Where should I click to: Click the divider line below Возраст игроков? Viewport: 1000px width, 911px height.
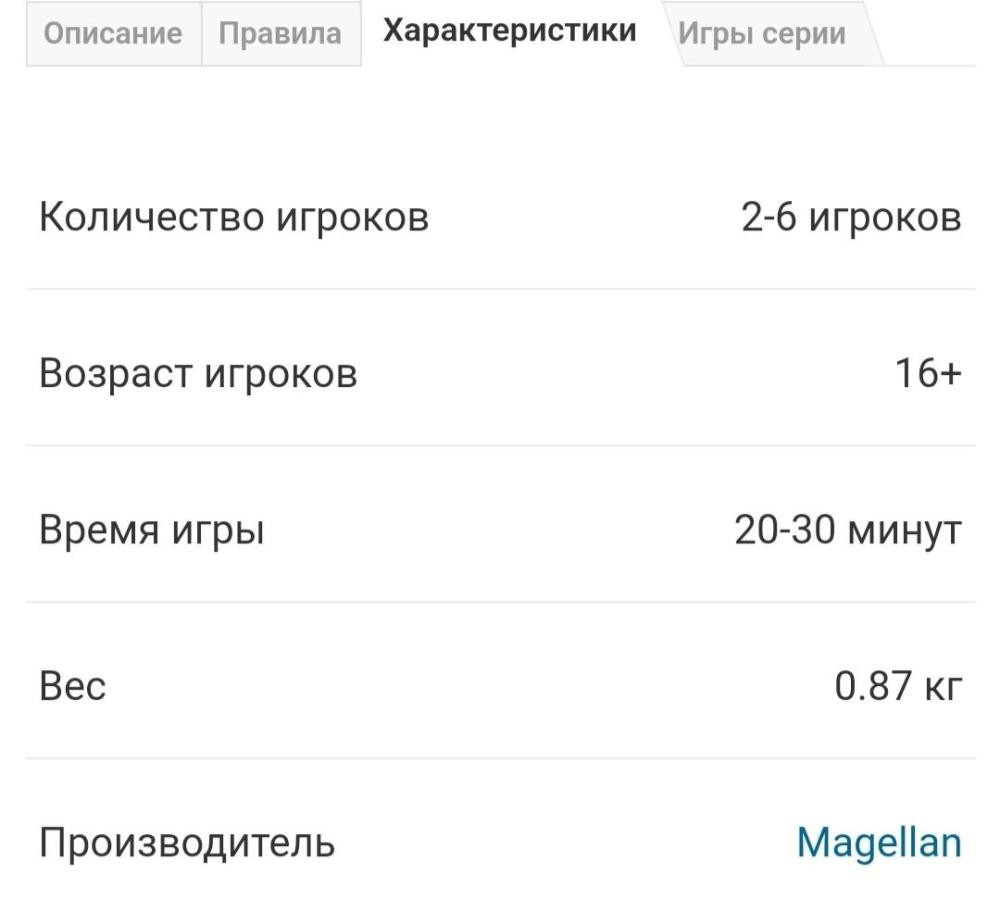500,445
